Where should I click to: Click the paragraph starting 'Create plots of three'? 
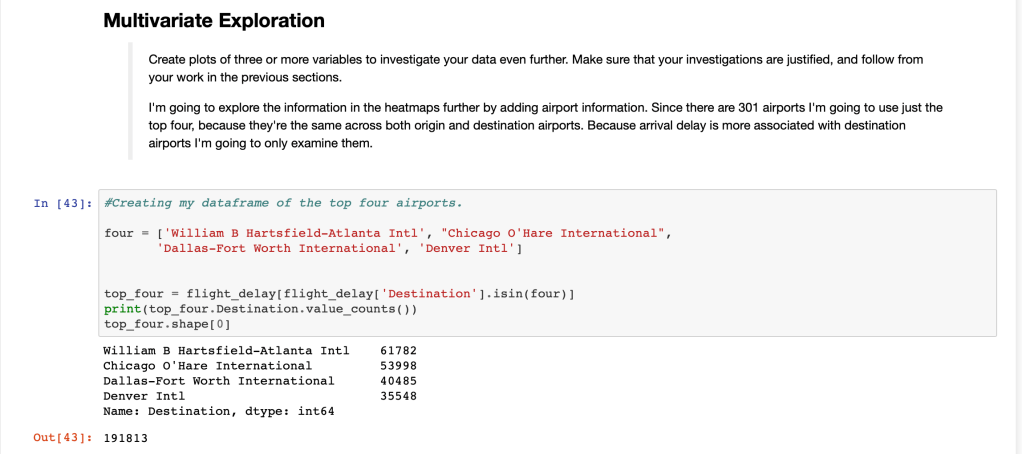point(535,68)
